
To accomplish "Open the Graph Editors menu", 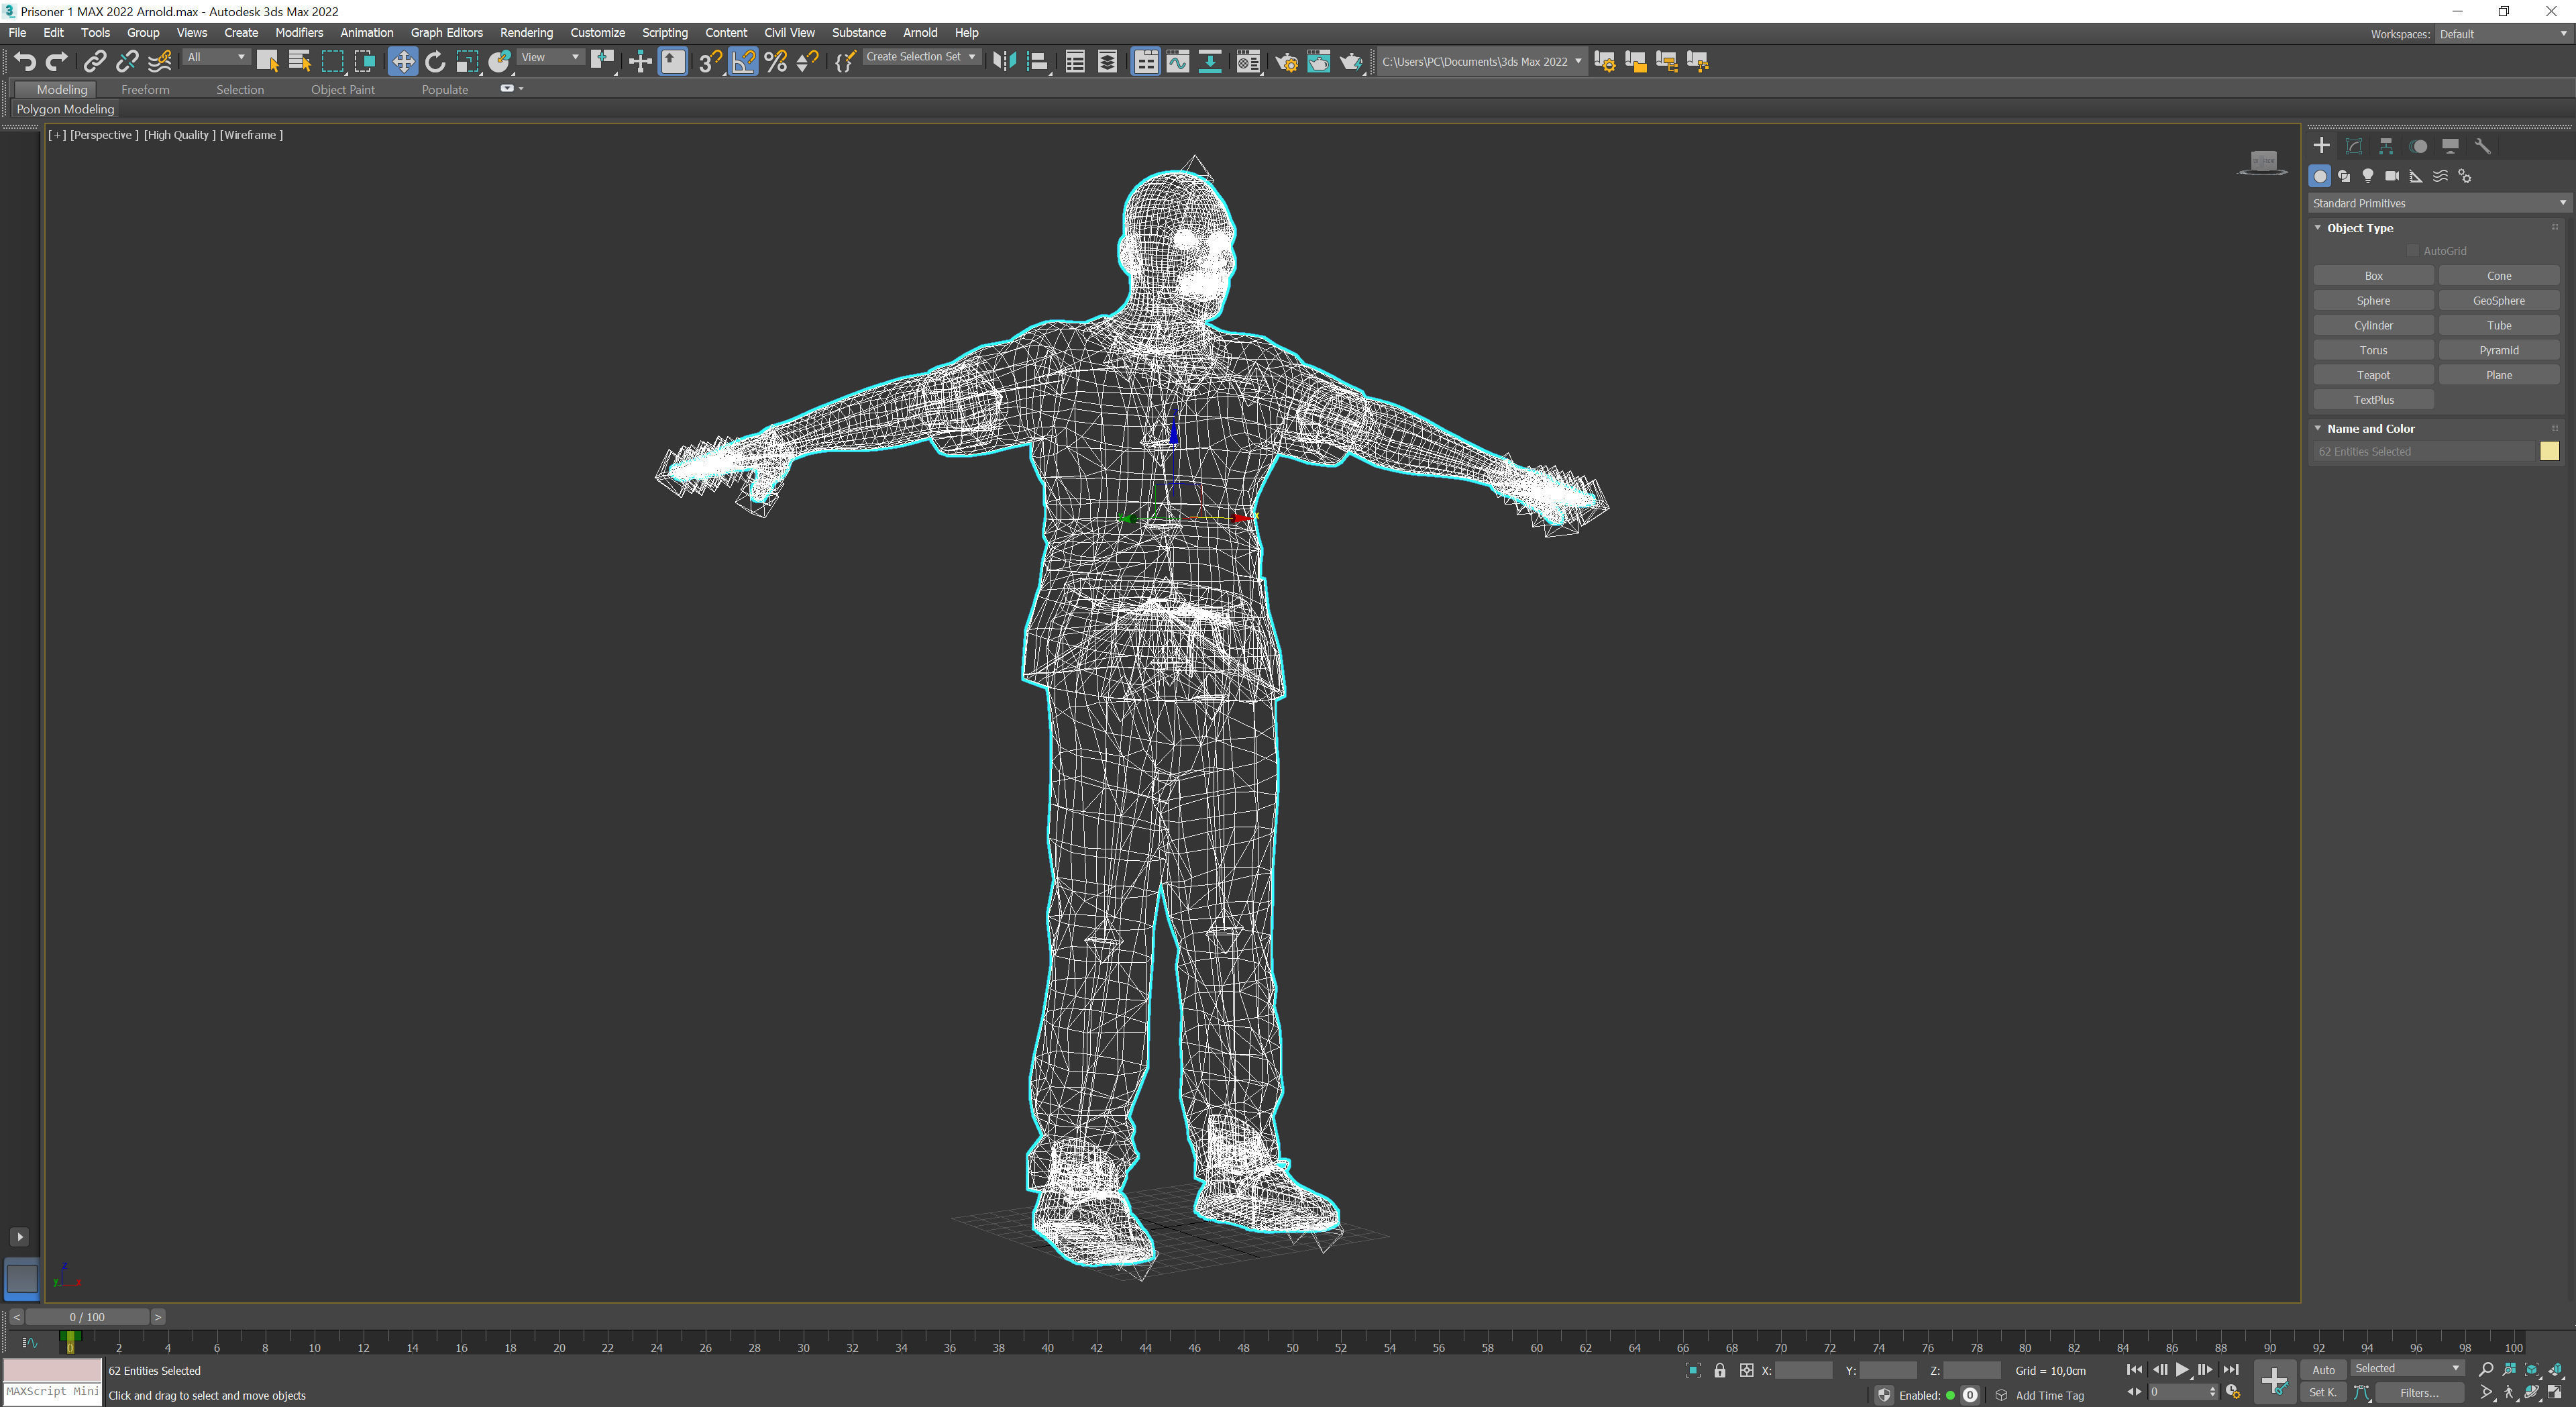I will point(446,33).
